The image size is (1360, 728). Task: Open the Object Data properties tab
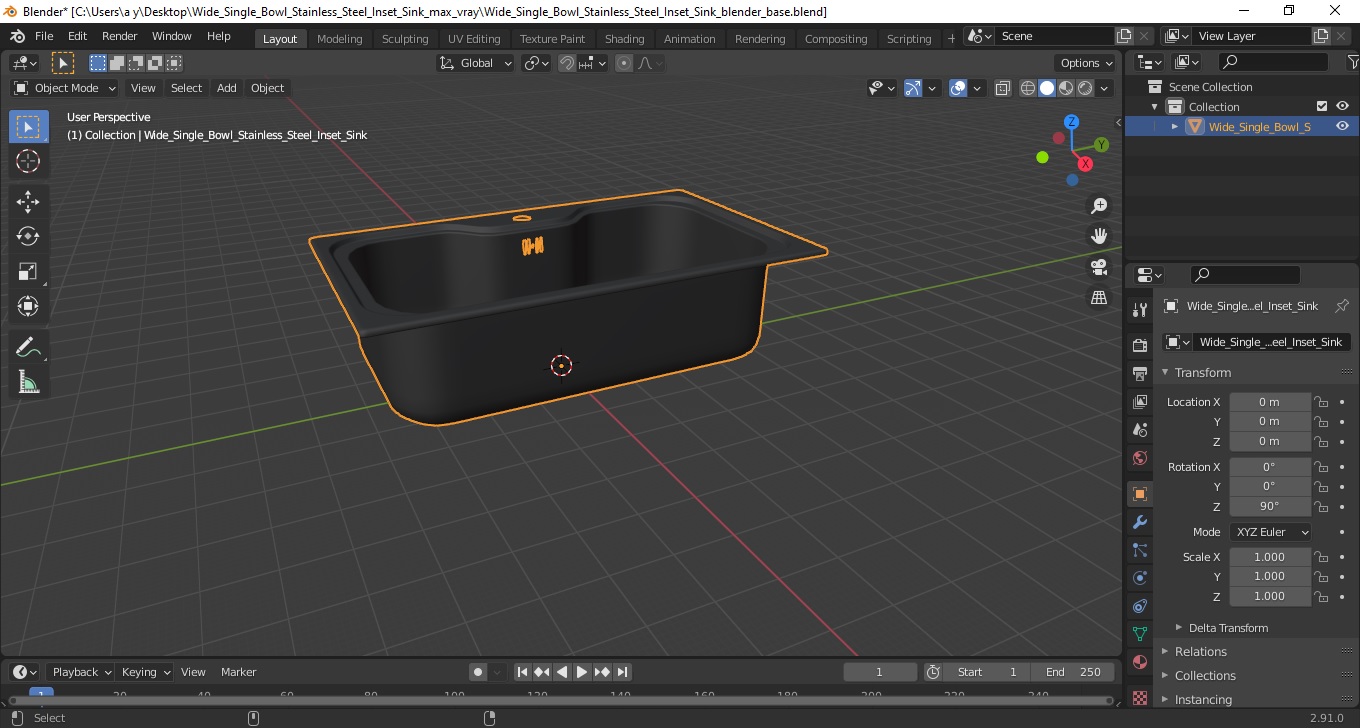[x=1139, y=634]
